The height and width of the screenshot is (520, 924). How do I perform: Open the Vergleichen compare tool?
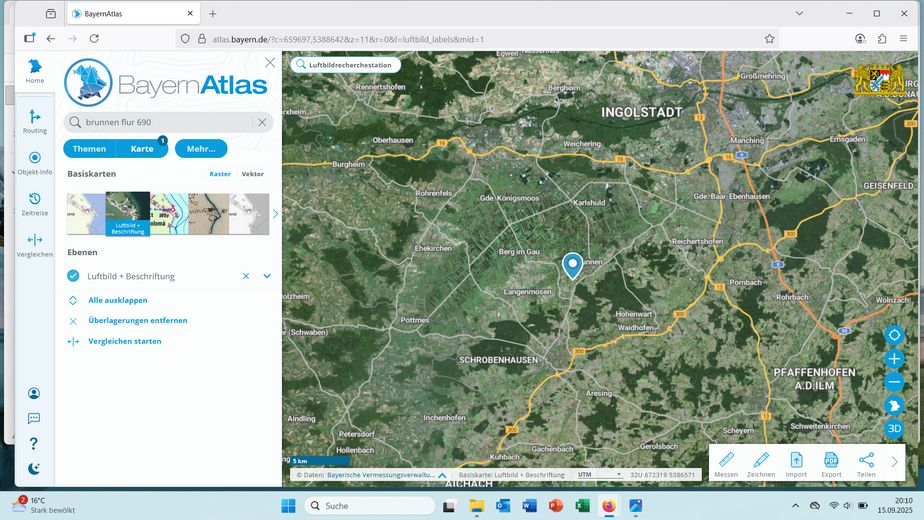[35, 245]
